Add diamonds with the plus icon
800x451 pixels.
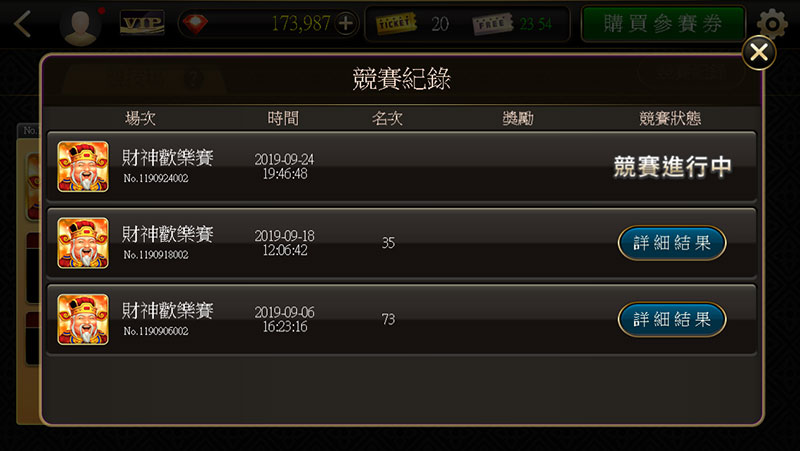coord(346,23)
